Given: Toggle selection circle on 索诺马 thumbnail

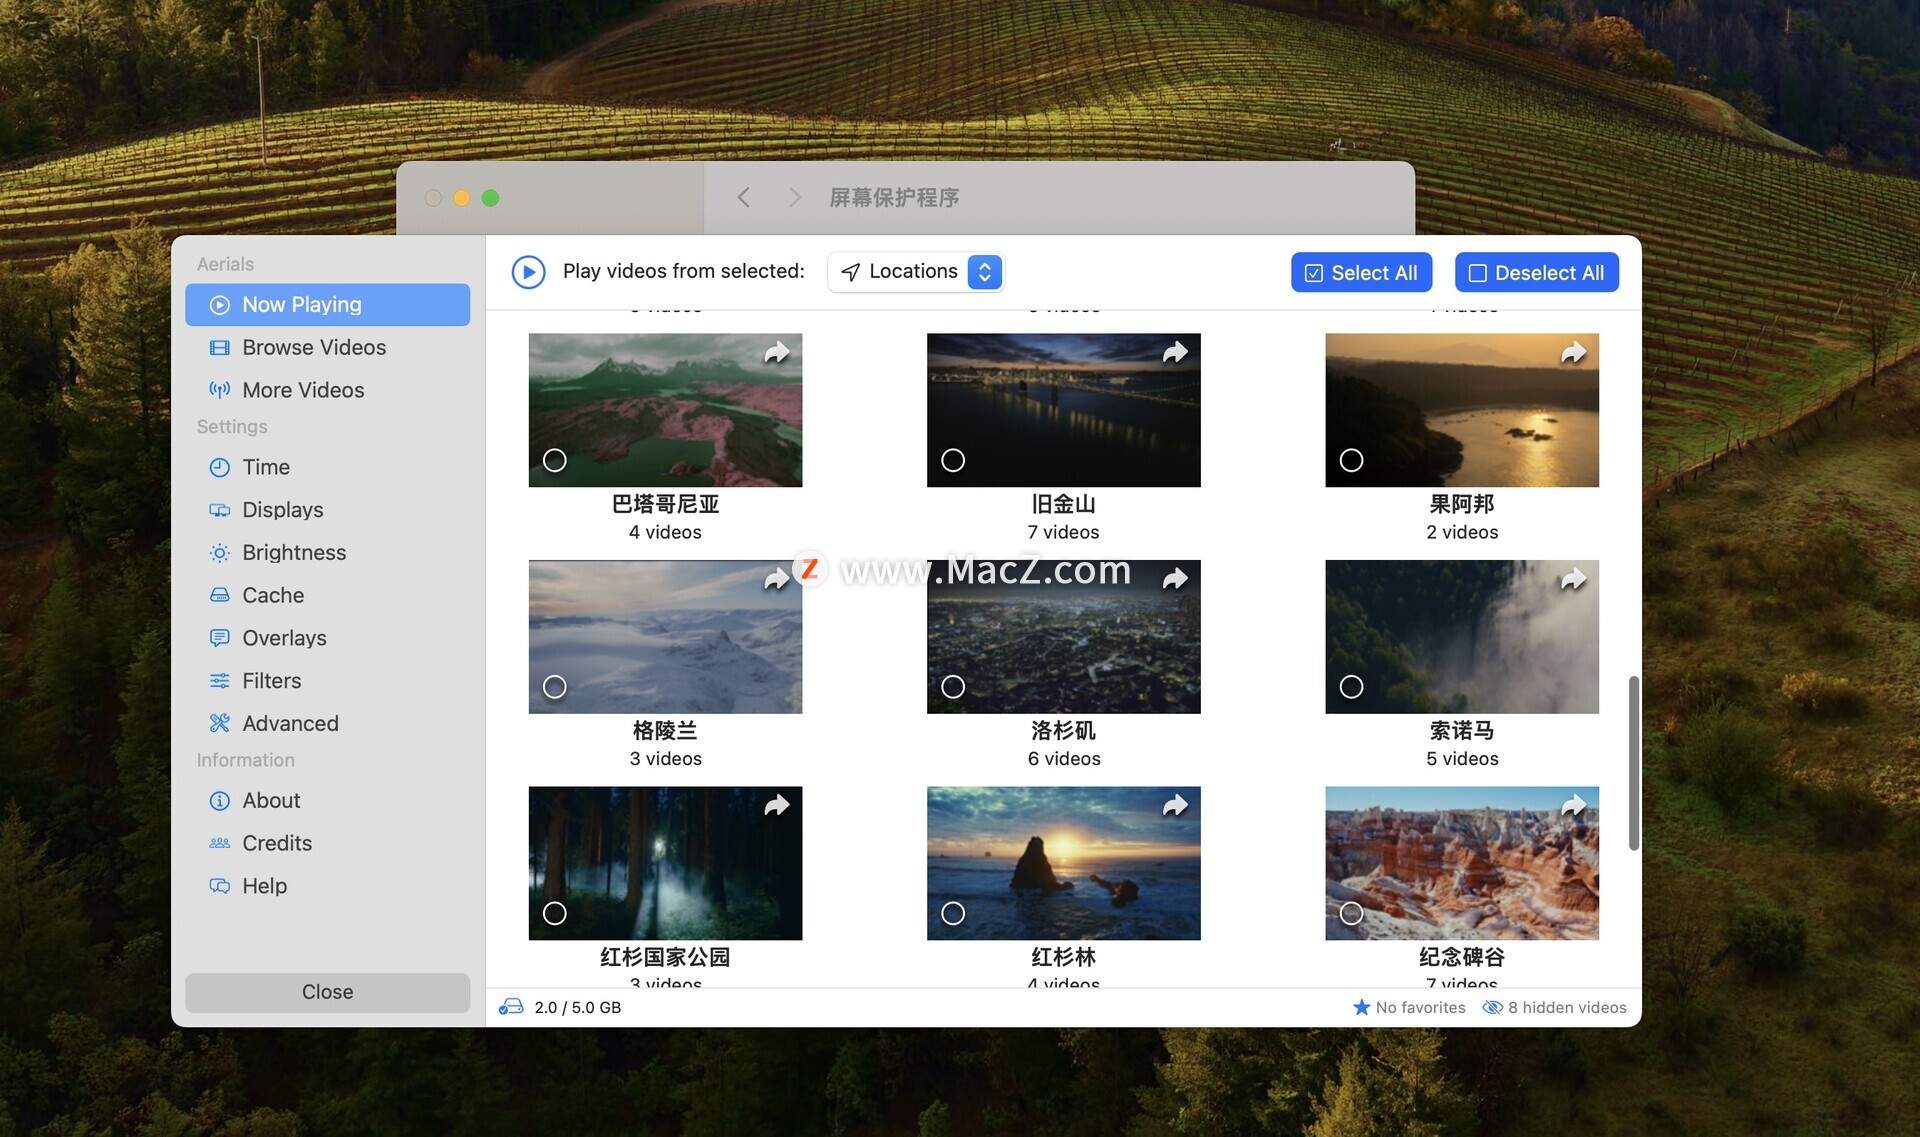Looking at the screenshot, I should [x=1351, y=687].
